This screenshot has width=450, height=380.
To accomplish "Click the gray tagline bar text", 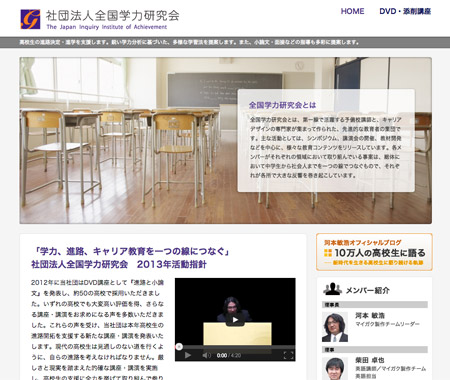I will (x=189, y=43).
